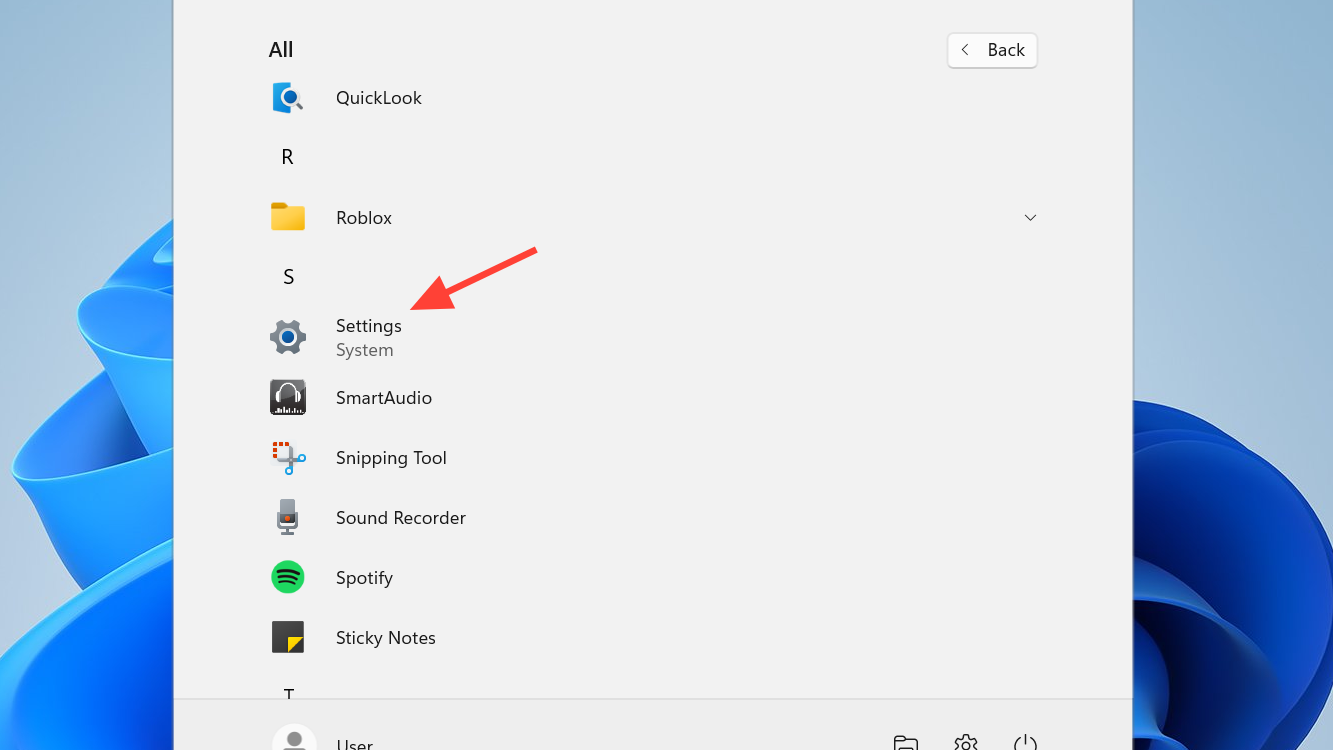Image resolution: width=1333 pixels, height=750 pixels.
Task: Click the Sound Recorder microphone icon
Action: (288, 518)
